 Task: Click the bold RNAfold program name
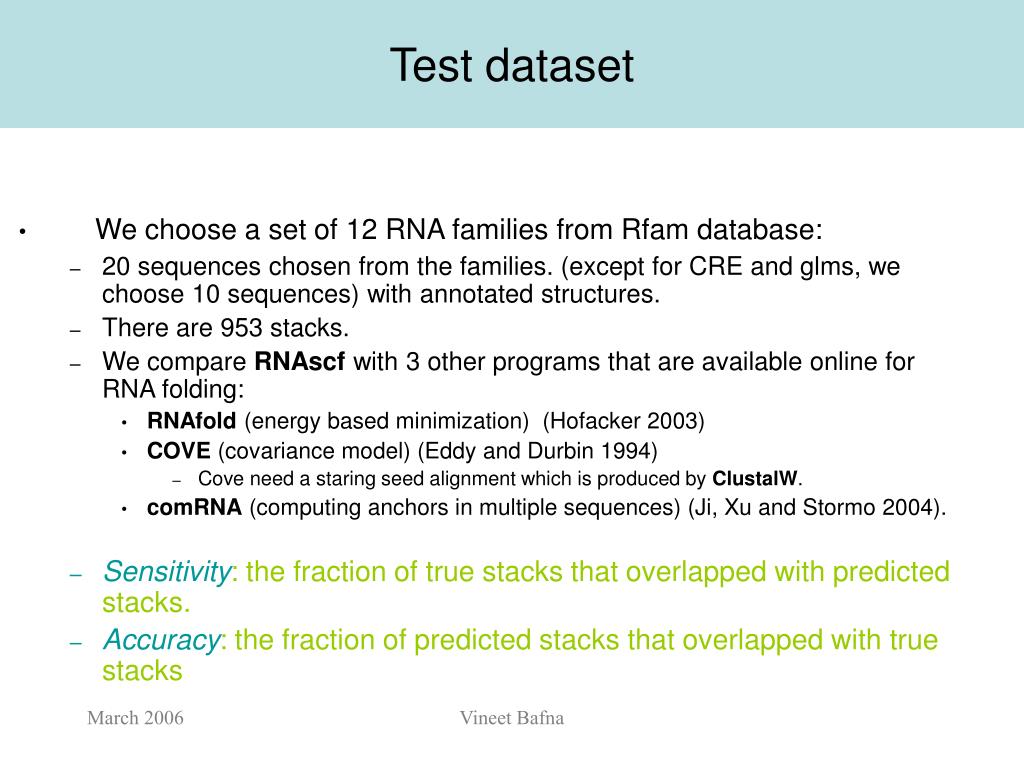point(191,421)
